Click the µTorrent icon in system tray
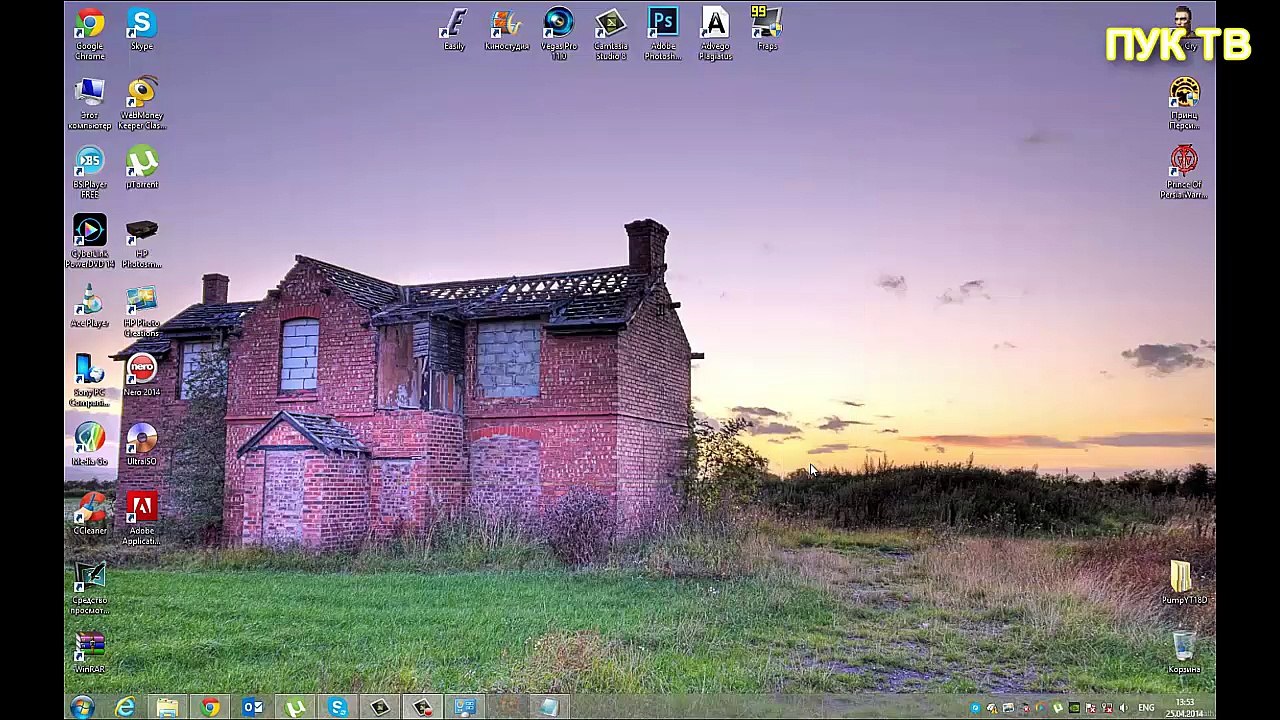This screenshot has height=720, width=1280. (x=1058, y=708)
